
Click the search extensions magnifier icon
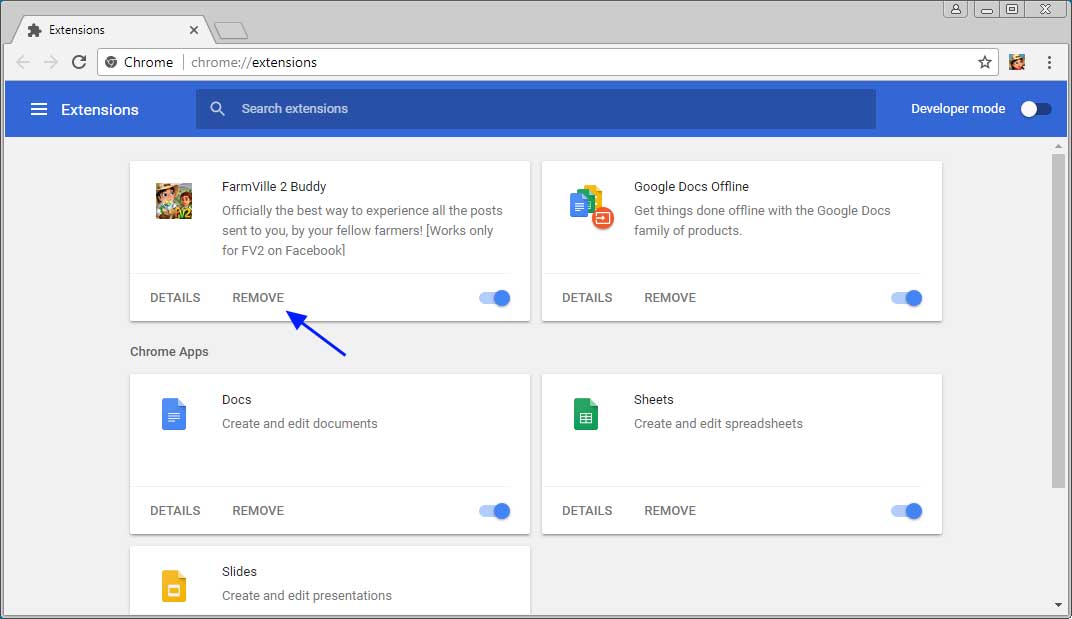click(217, 108)
